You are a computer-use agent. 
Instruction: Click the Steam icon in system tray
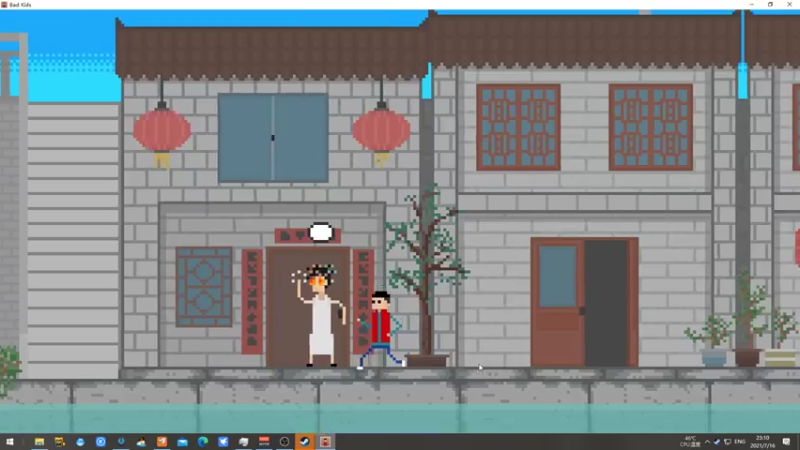[x=717, y=442]
